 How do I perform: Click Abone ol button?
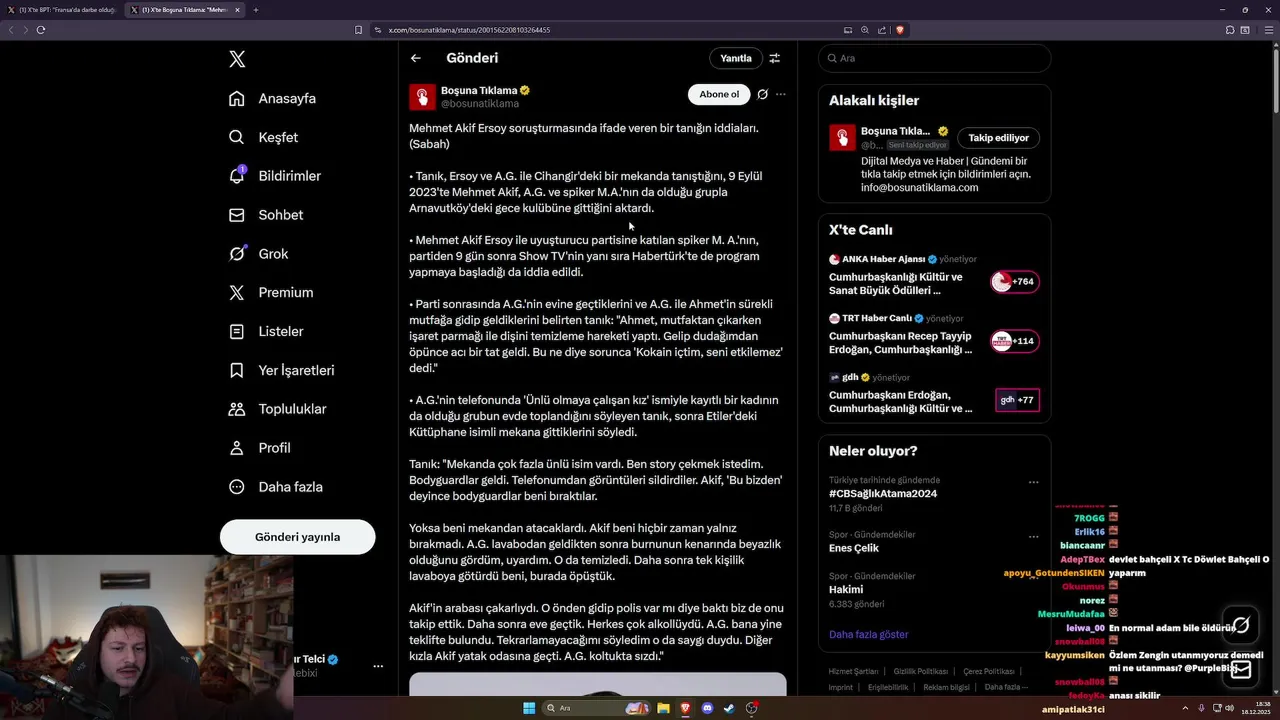click(x=719, y=94)
